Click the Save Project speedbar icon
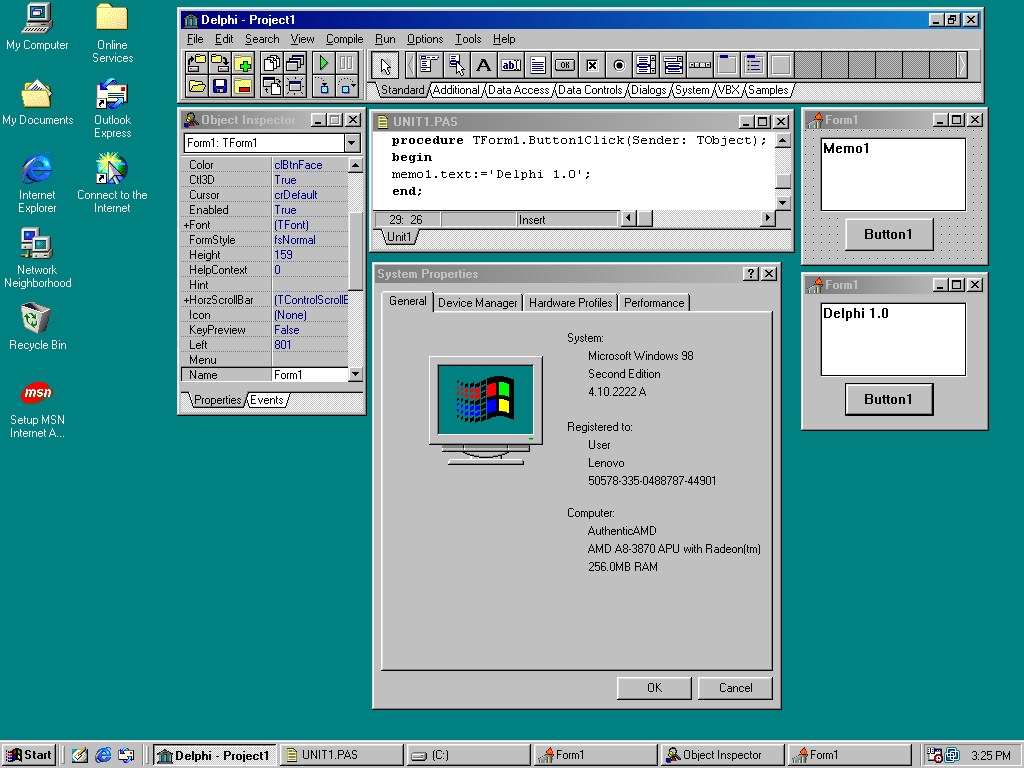 (219, 63)
